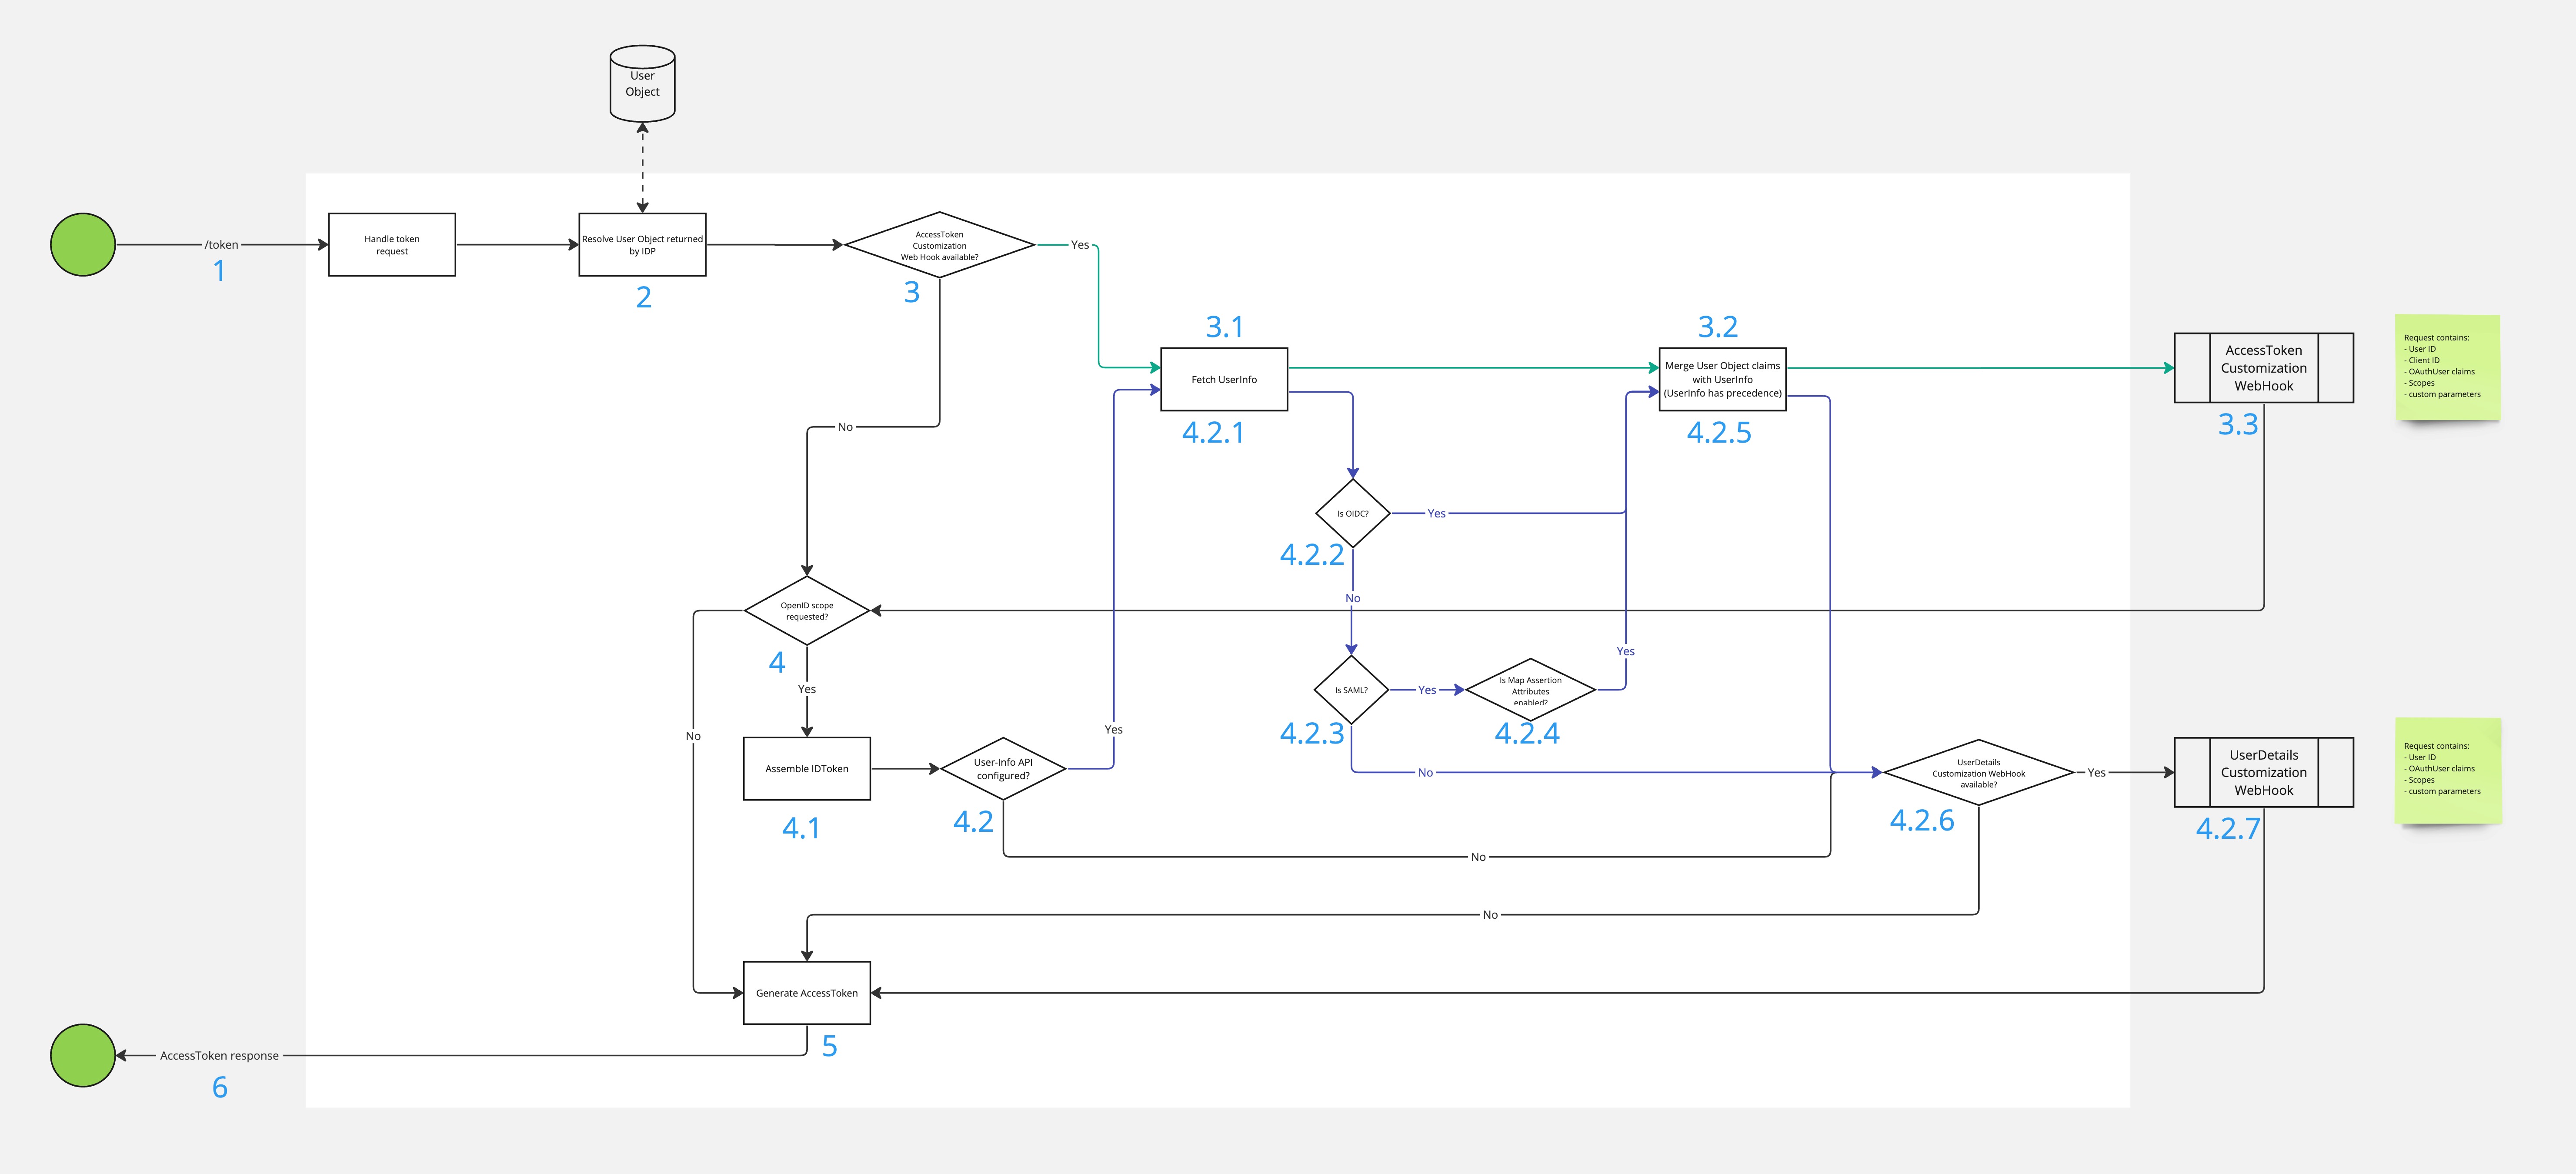
Task: Select the Is SAML? decision diamond
Action: click(x=1351, y=690)
